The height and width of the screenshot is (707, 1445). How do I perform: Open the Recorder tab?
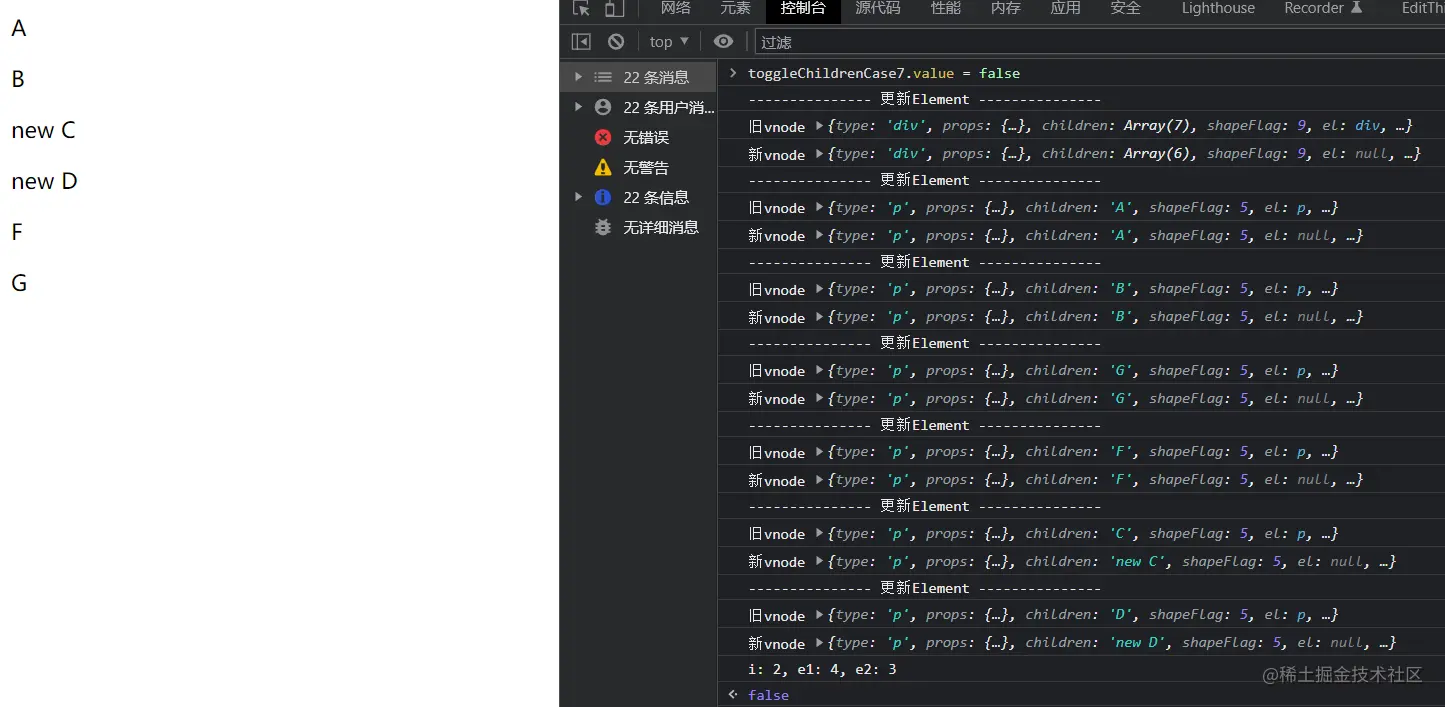pos(1323,8)
